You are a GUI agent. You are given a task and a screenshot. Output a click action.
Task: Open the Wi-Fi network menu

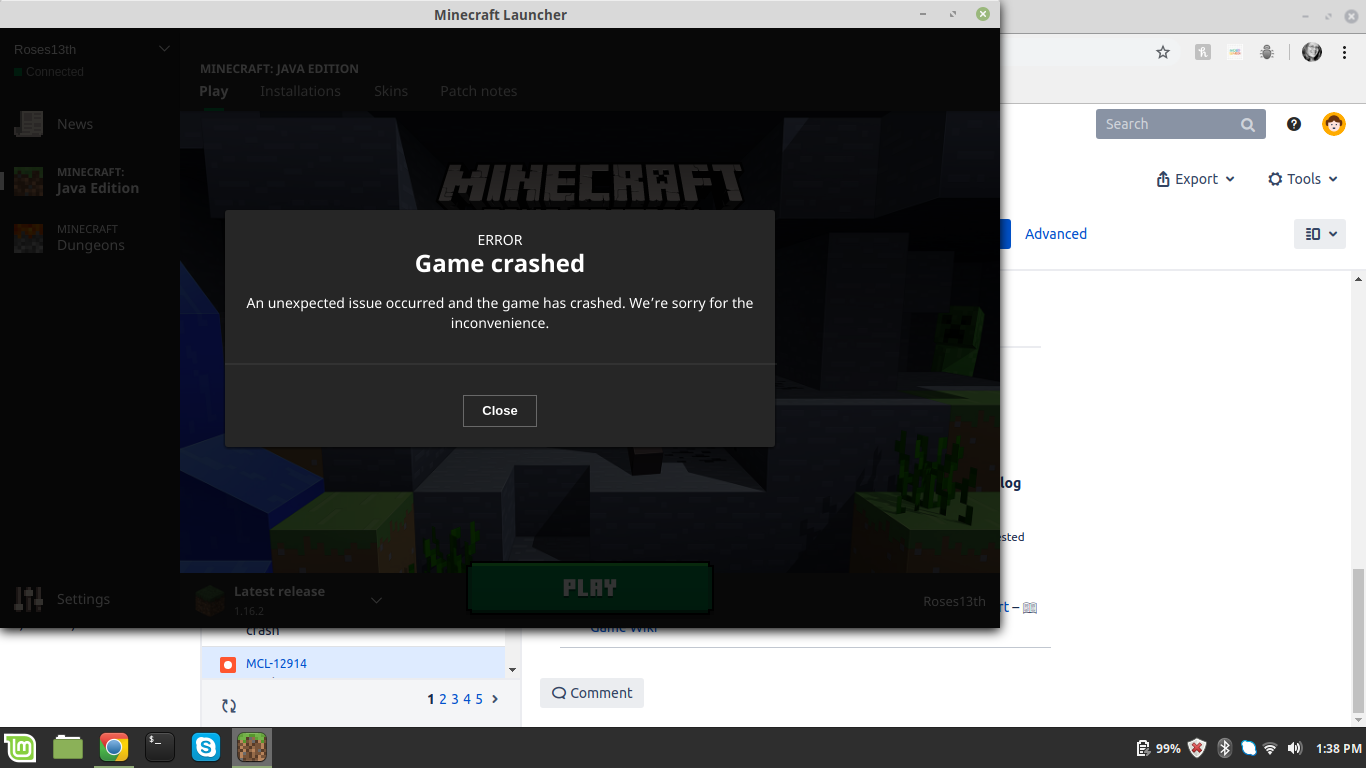coord(1270,748)
